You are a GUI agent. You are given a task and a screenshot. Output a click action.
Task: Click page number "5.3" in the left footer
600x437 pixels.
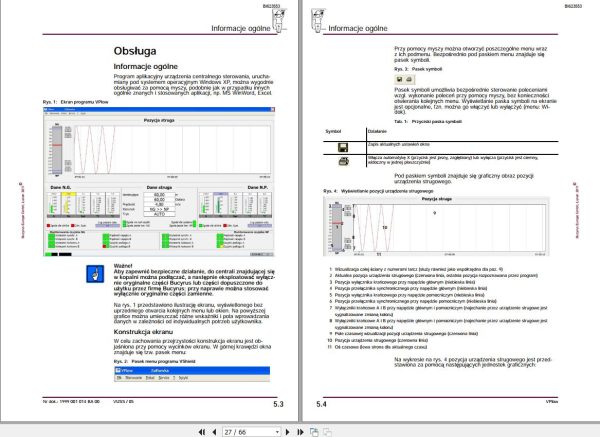pyautogui.click(x=278, y=404)
